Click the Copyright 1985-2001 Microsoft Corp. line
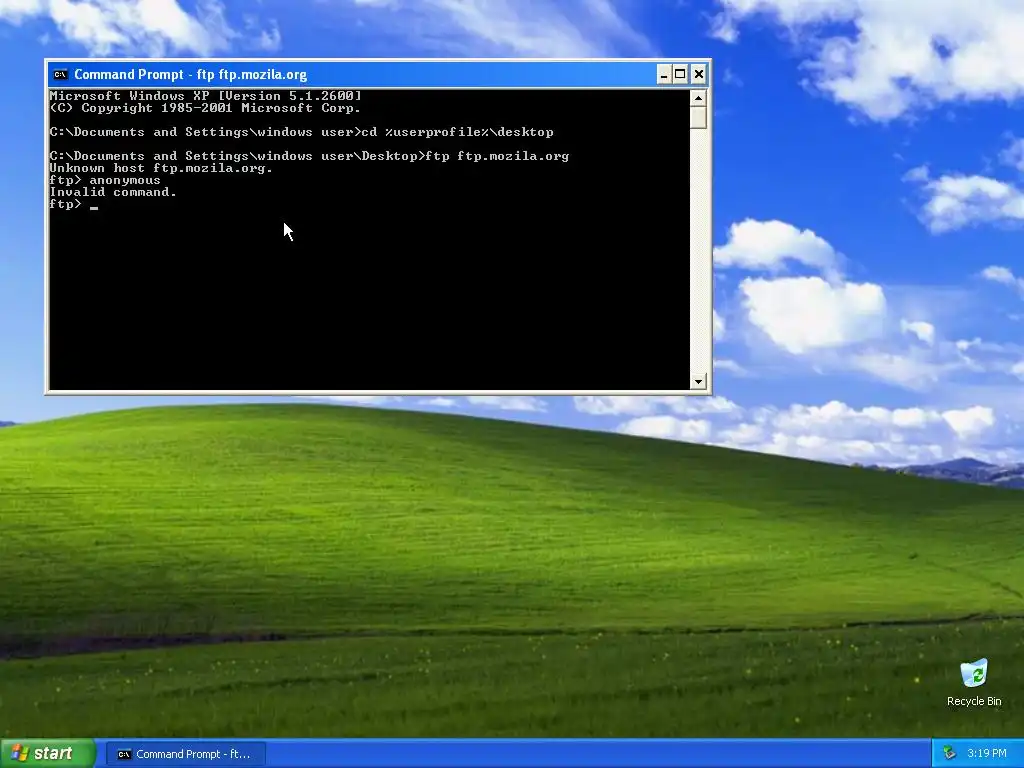The width and height of the screenshot is (1024, 768). (x=205, y=108)
